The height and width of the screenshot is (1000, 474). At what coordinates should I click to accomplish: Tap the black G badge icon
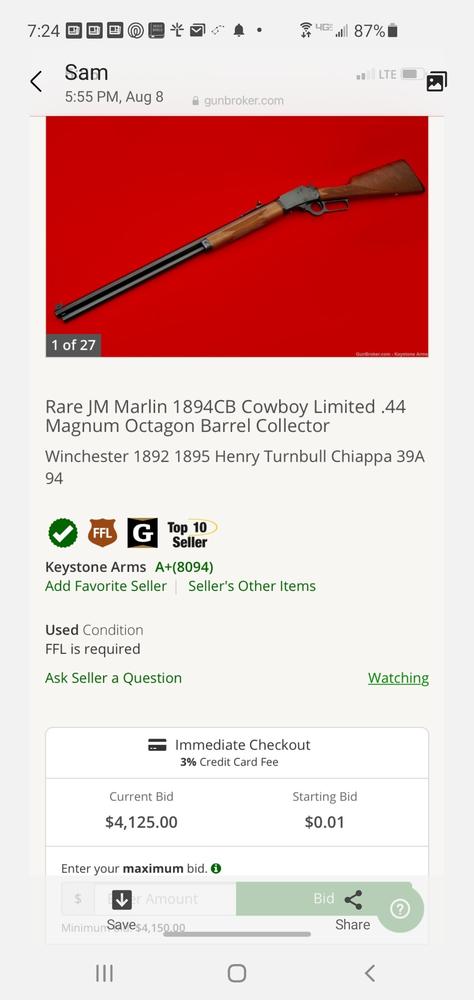[142, 533]
